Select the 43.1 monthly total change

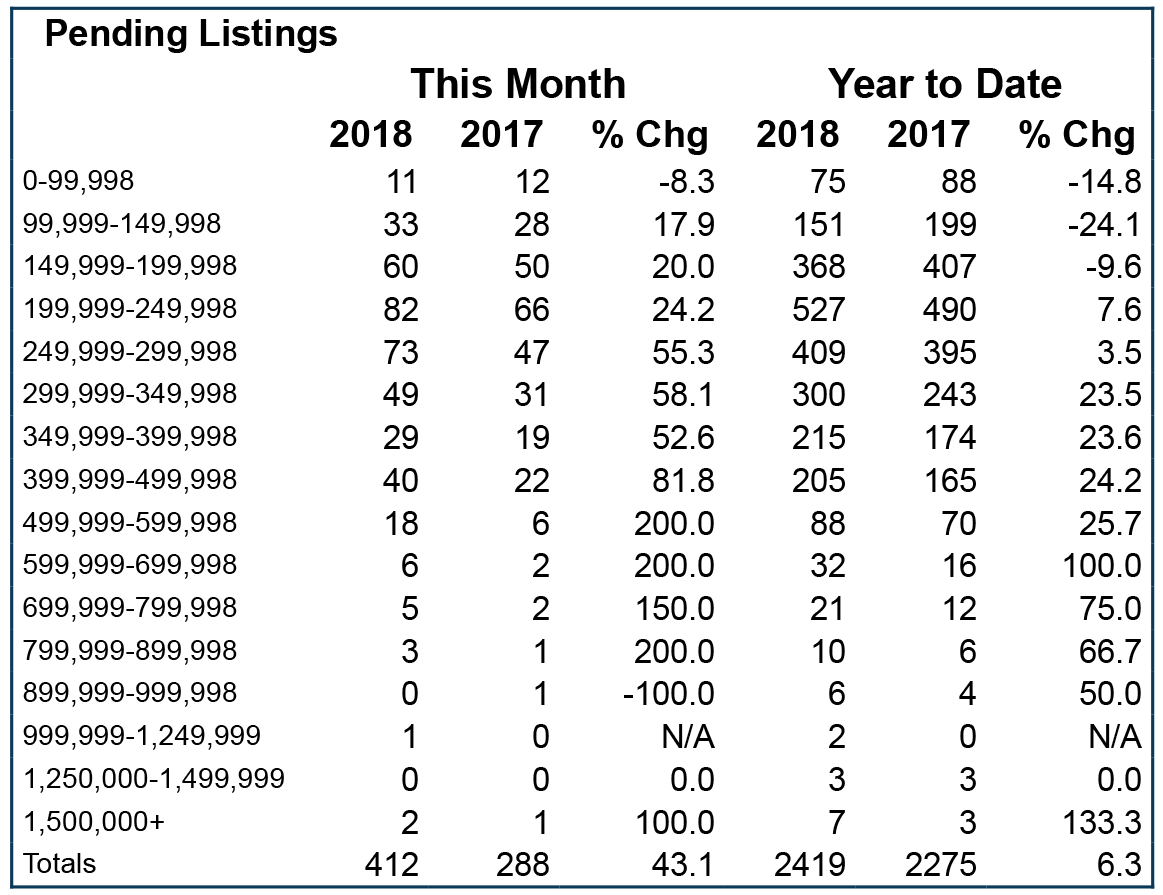tap(683, 865)
